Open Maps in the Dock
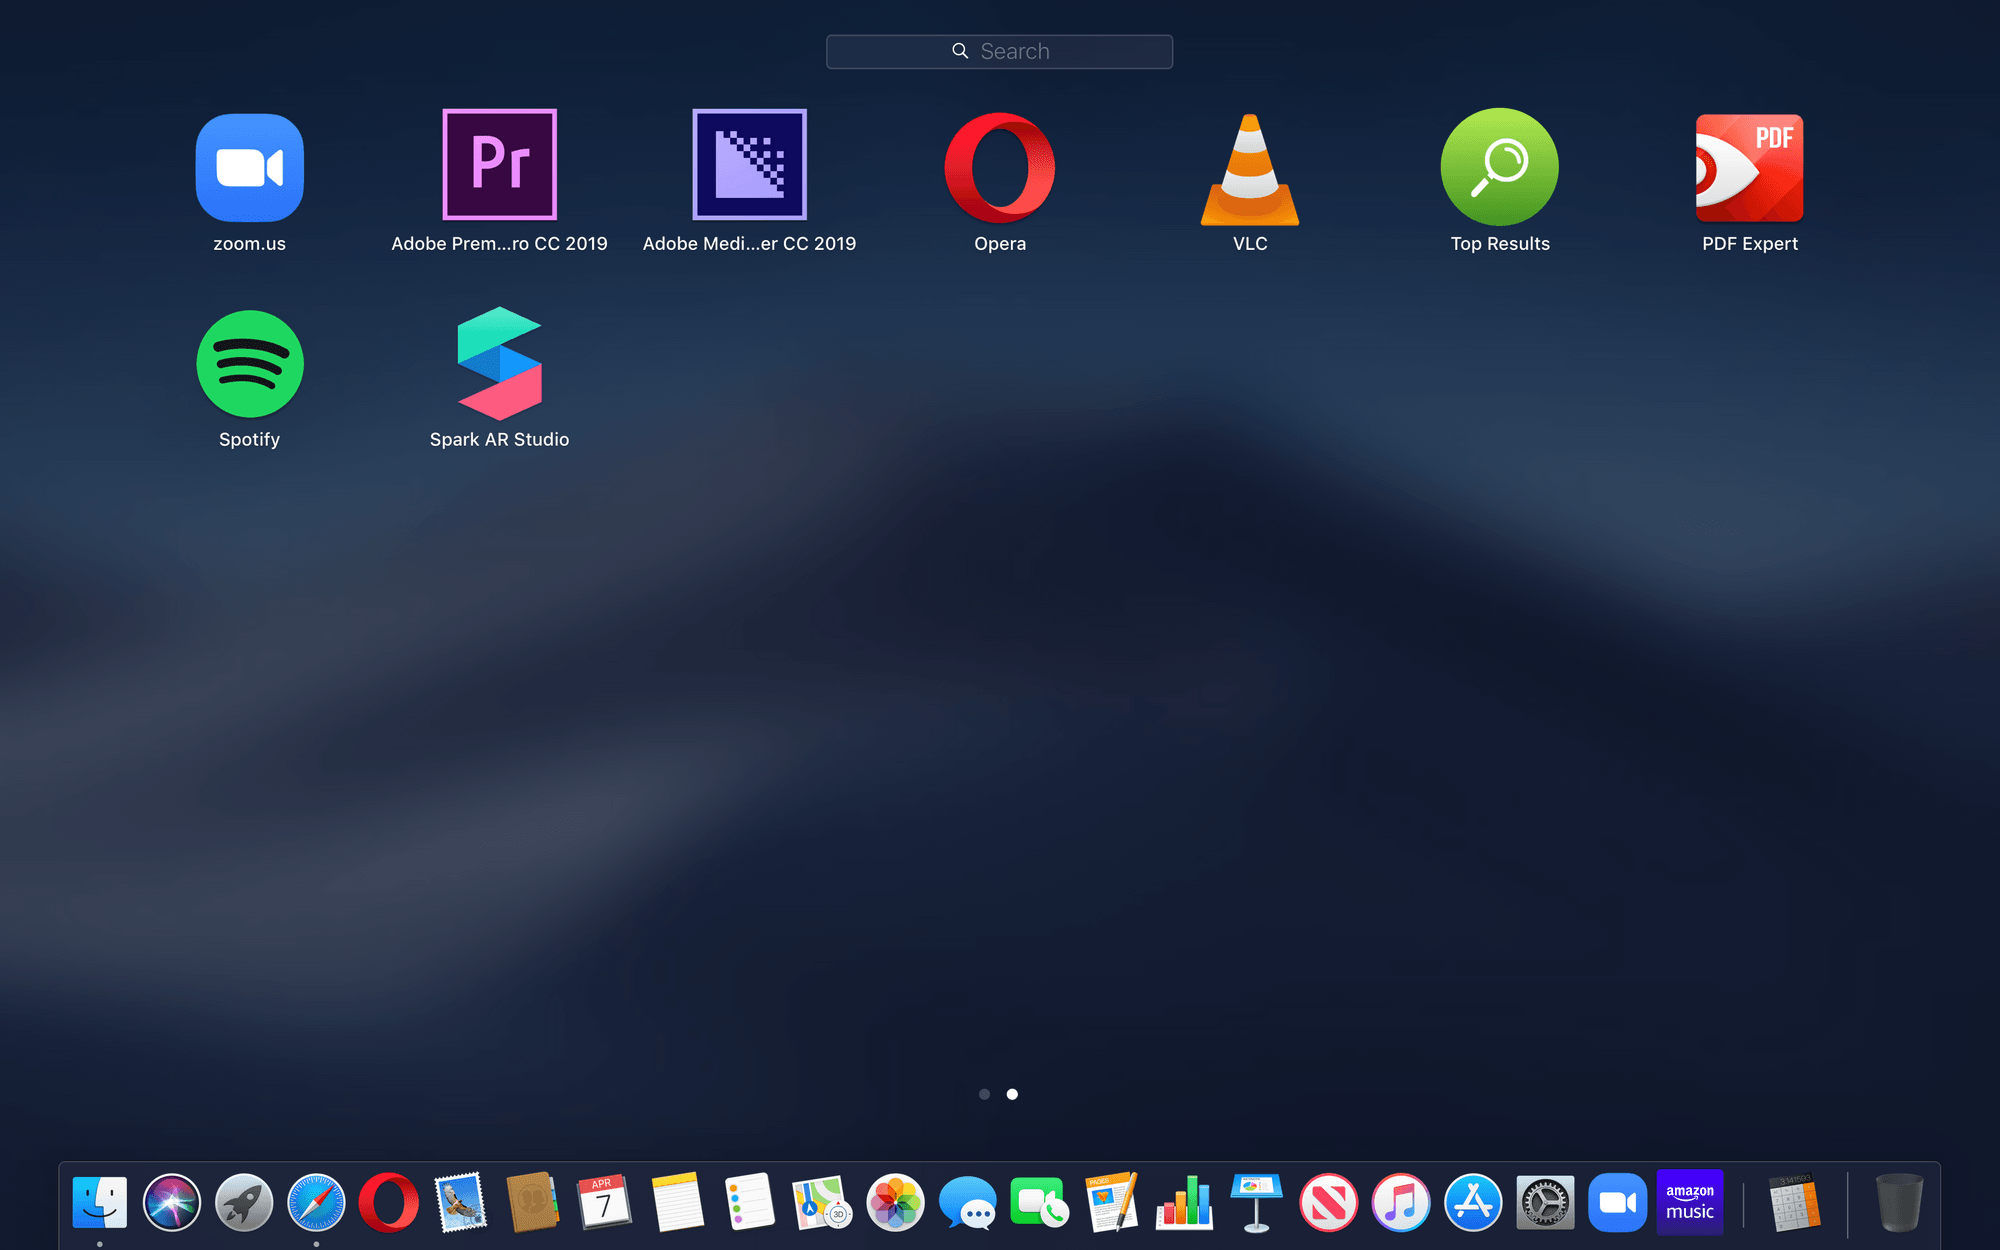 coord(822,1202)
